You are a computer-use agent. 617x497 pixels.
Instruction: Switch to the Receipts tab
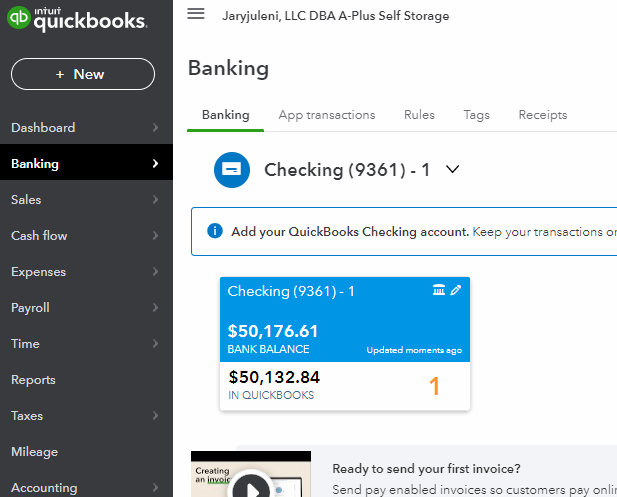(x=543, y=115)
